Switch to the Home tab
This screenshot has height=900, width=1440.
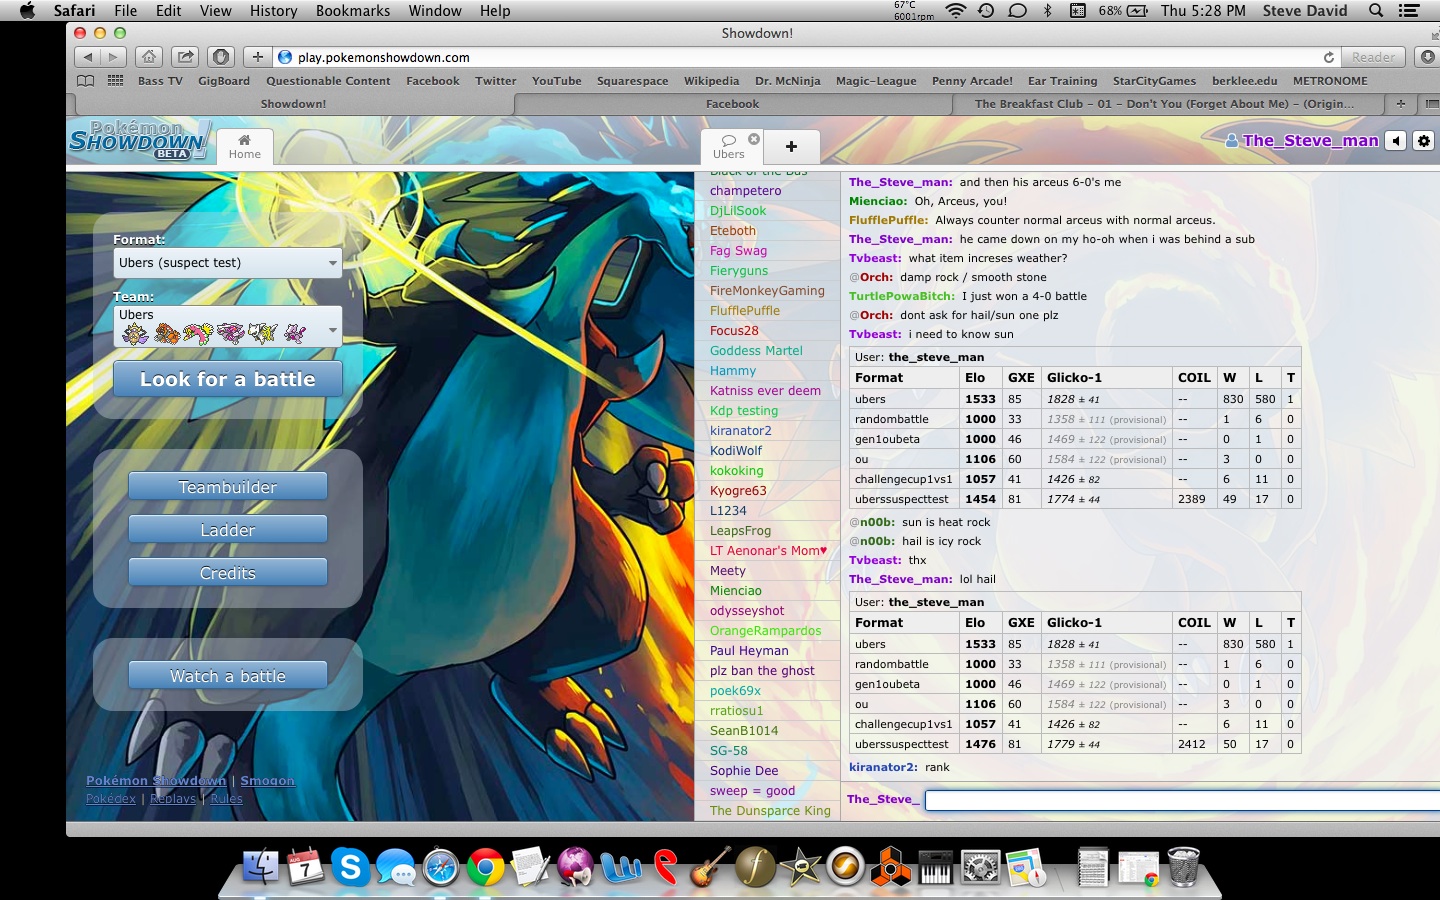pyautogui.click(x=244, y=146)
